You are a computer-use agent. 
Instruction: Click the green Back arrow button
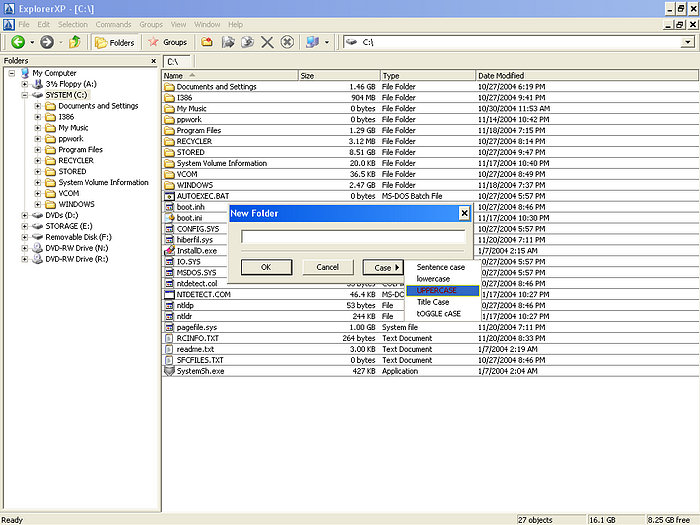[18, 42]
